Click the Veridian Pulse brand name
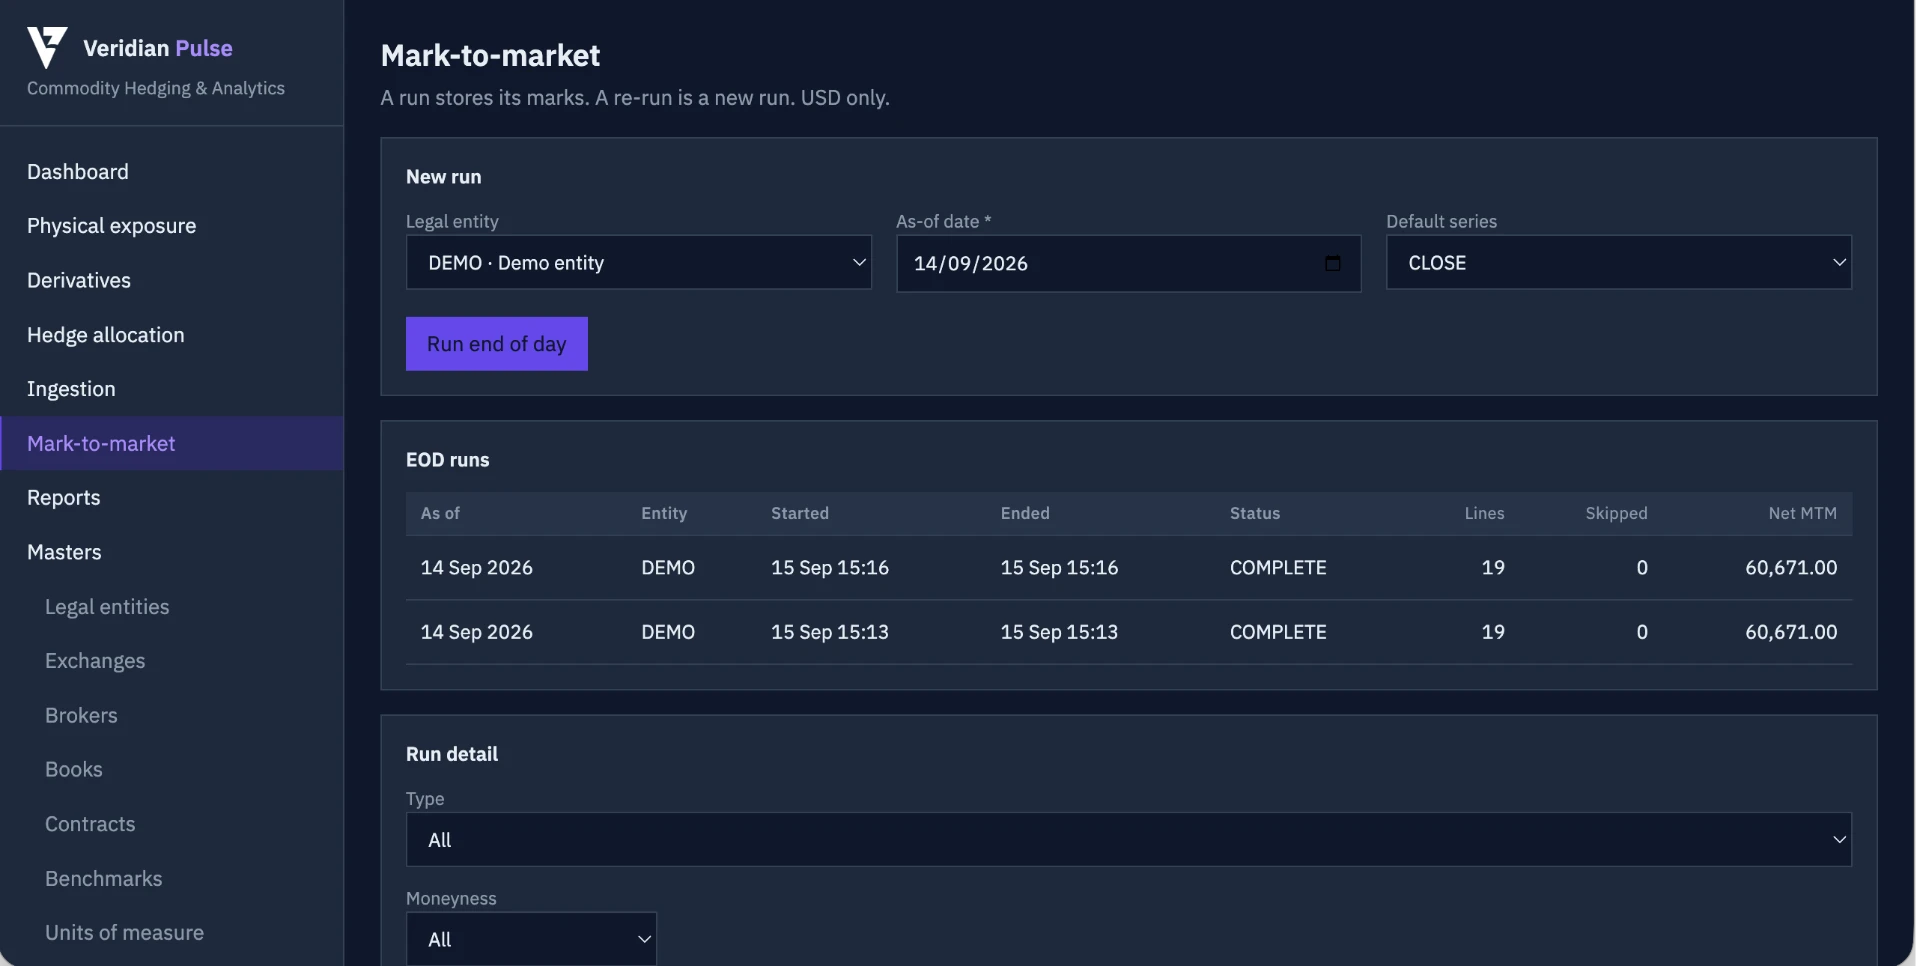 coord(158,48)
